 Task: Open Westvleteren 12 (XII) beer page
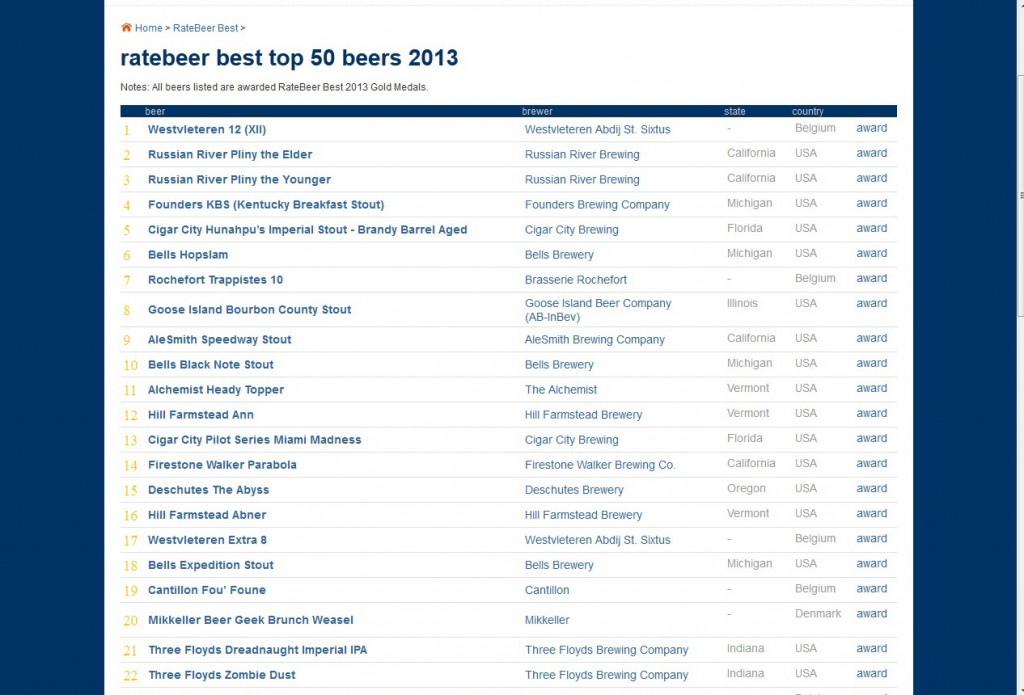click(x=206, y=129)
